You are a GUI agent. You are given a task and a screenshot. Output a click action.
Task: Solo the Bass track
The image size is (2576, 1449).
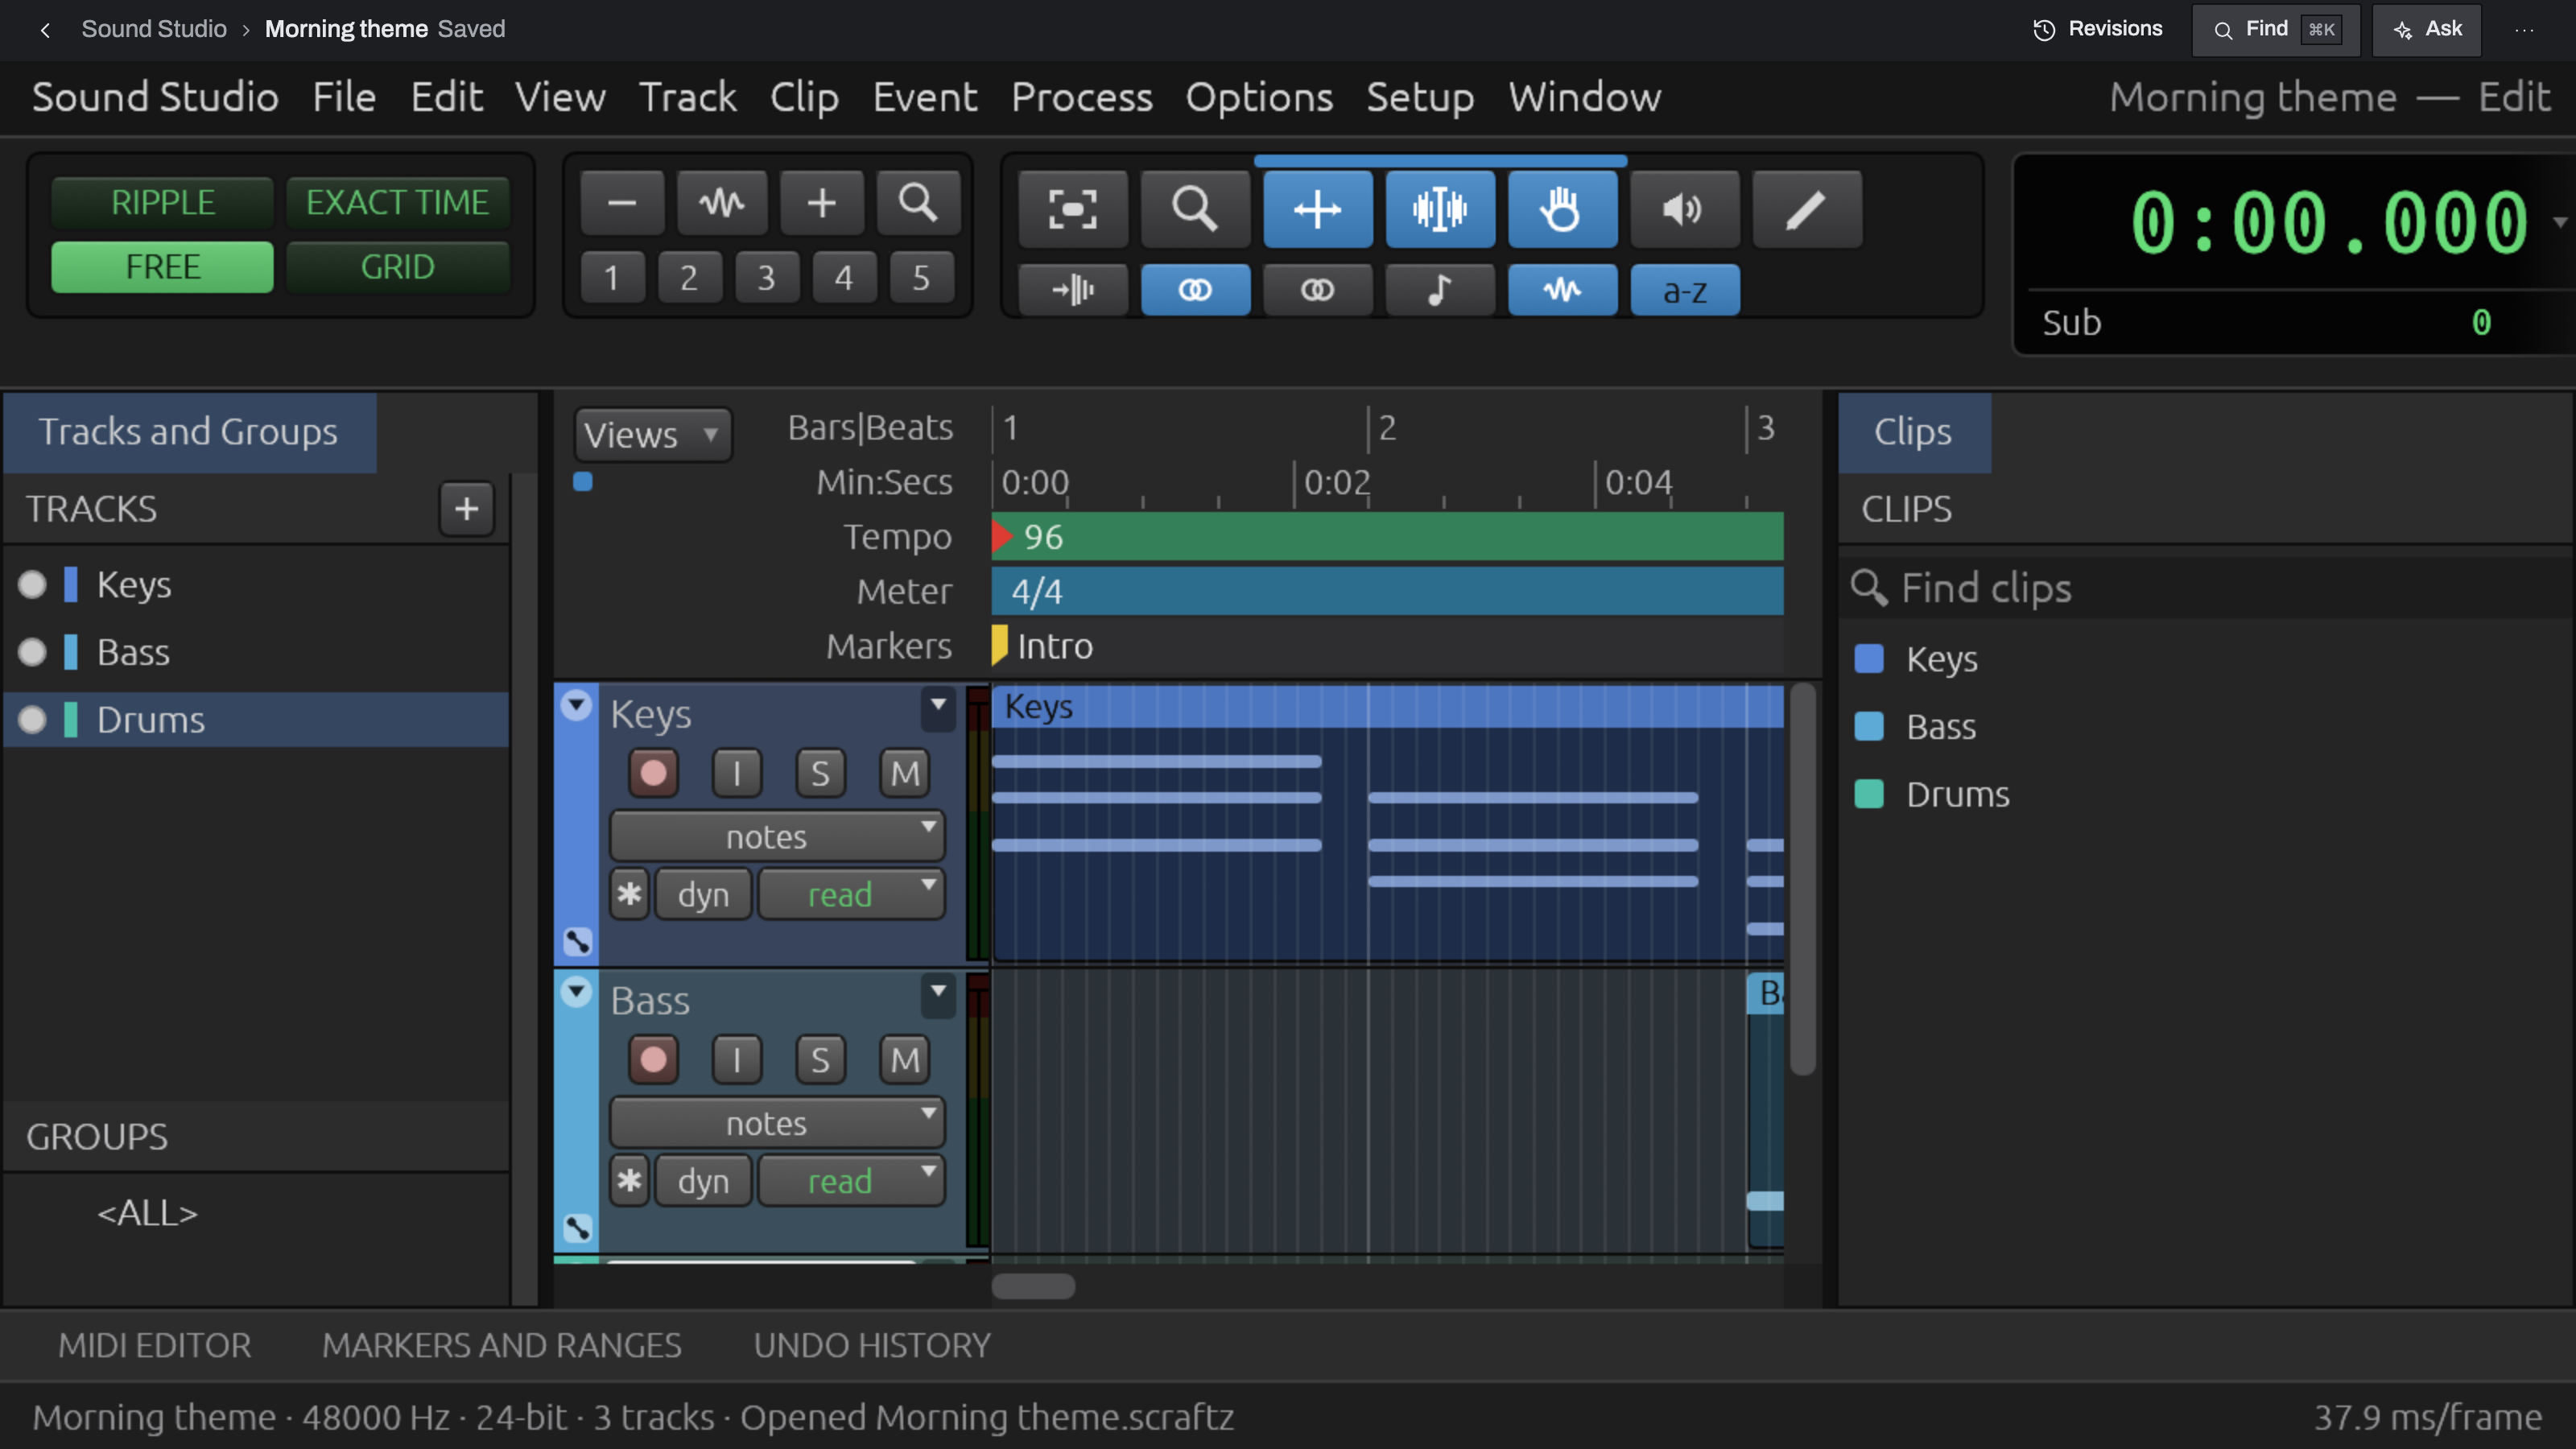click(x=820, y=1060)
